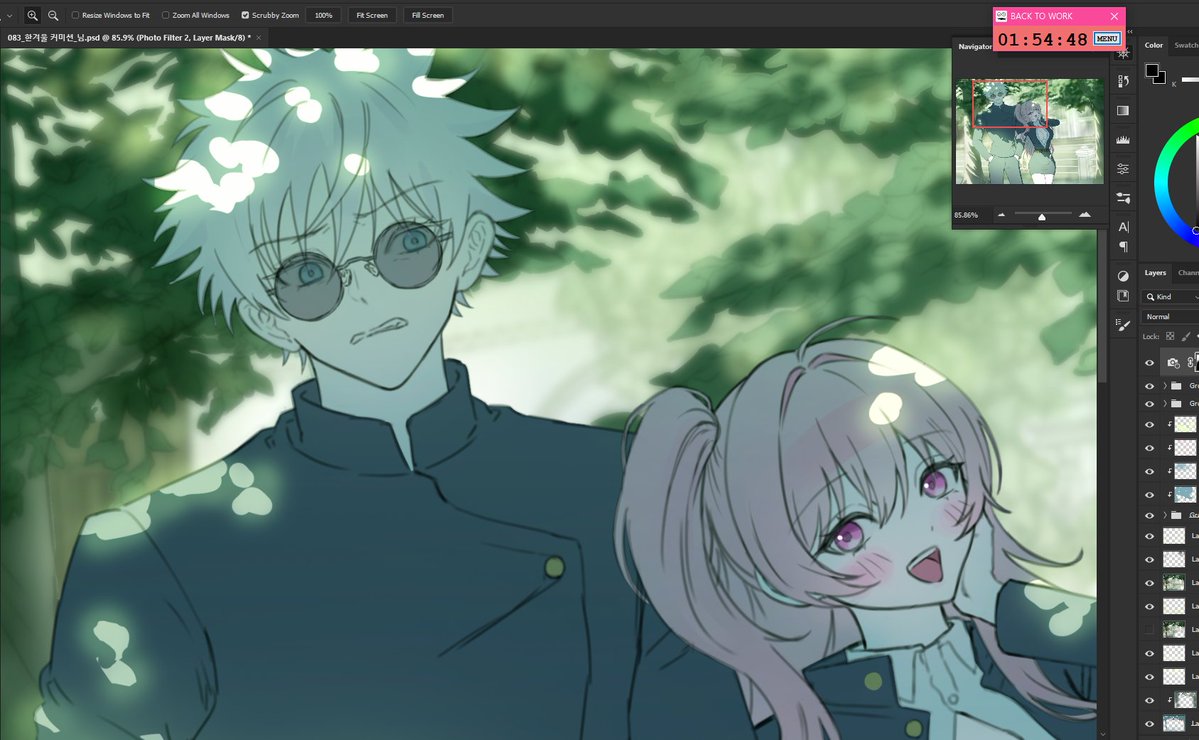Hide the Photo Filter 2 layer eye
The image size is (1199, 740).
tap(1149, 363)
